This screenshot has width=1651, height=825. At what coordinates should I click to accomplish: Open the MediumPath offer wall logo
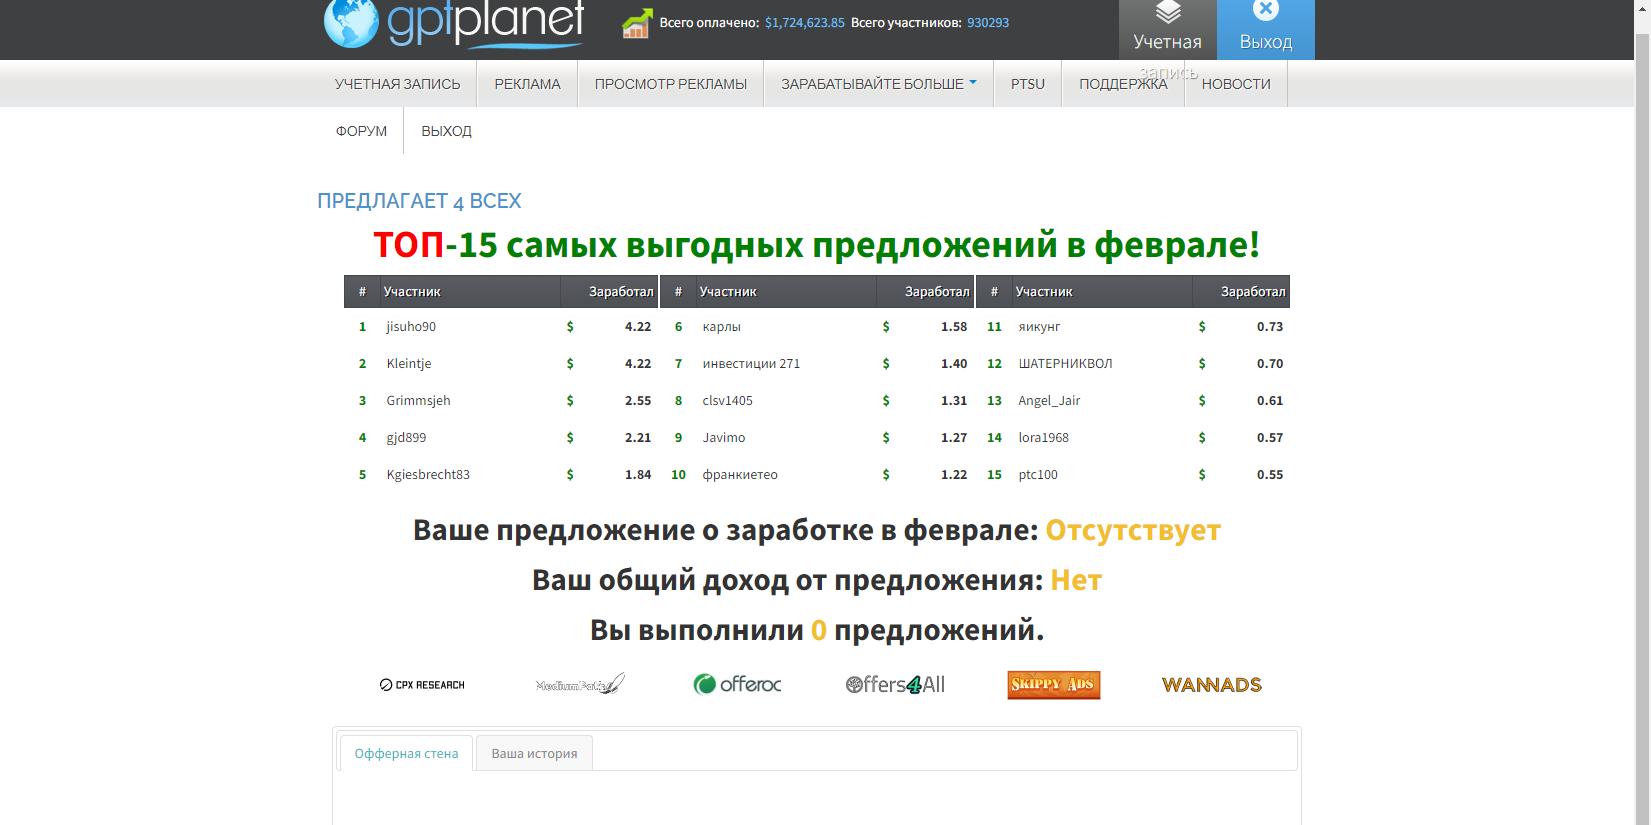[580, 685]
